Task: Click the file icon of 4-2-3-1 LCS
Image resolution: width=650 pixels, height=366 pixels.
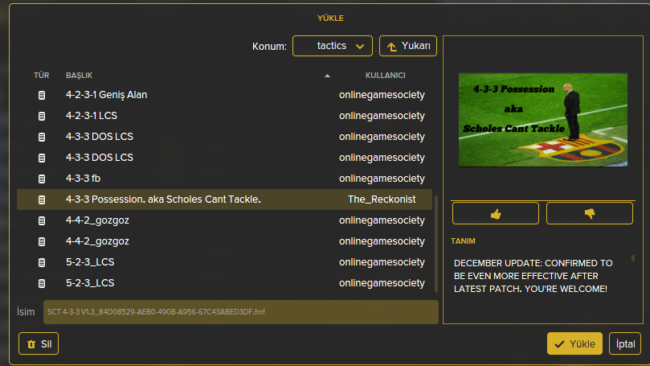Action: [x=41, y=116]
